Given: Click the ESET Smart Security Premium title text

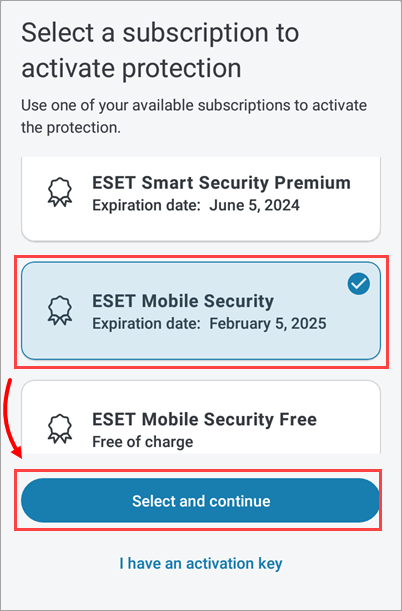Looking at the screenshot, I should [x=221, y=183].
